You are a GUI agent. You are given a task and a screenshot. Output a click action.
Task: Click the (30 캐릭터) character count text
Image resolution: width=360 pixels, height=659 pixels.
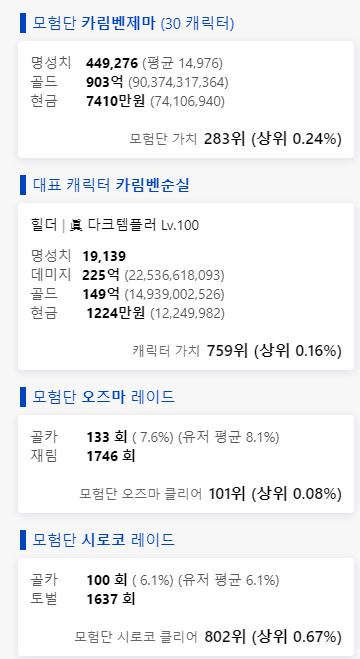click(197, 24)
